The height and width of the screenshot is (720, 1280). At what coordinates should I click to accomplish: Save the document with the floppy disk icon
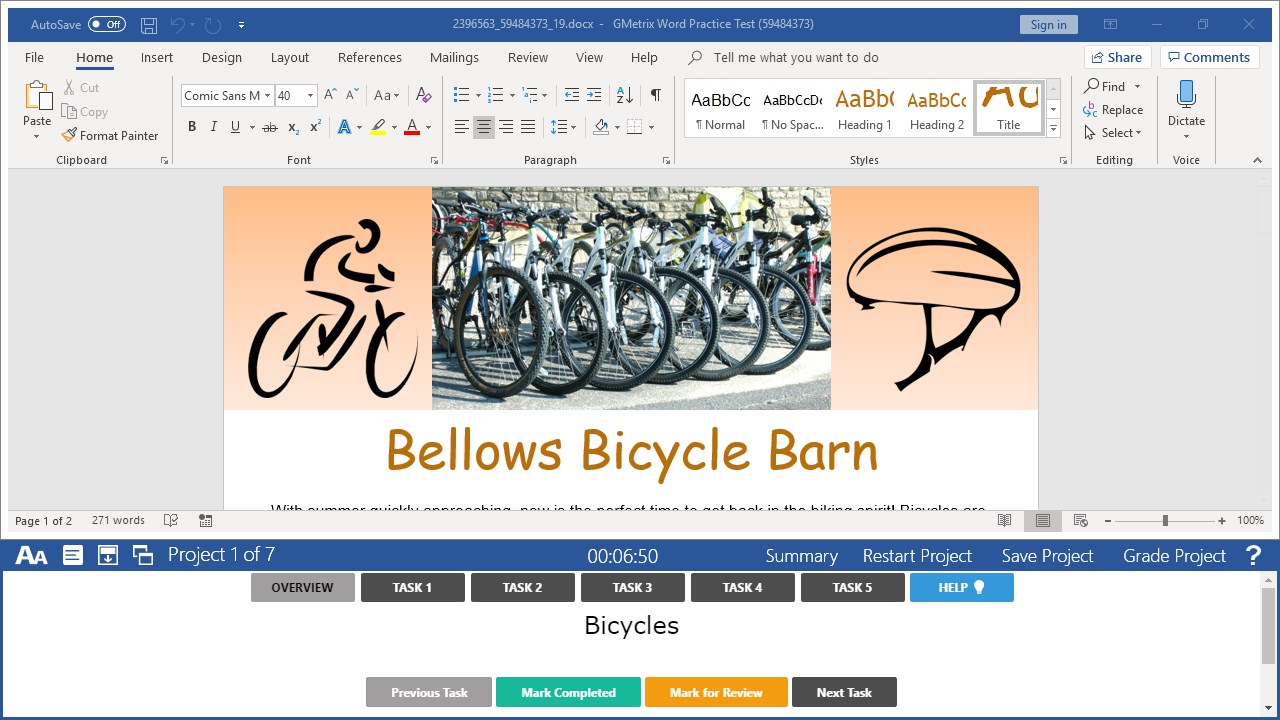coord(149,25)
